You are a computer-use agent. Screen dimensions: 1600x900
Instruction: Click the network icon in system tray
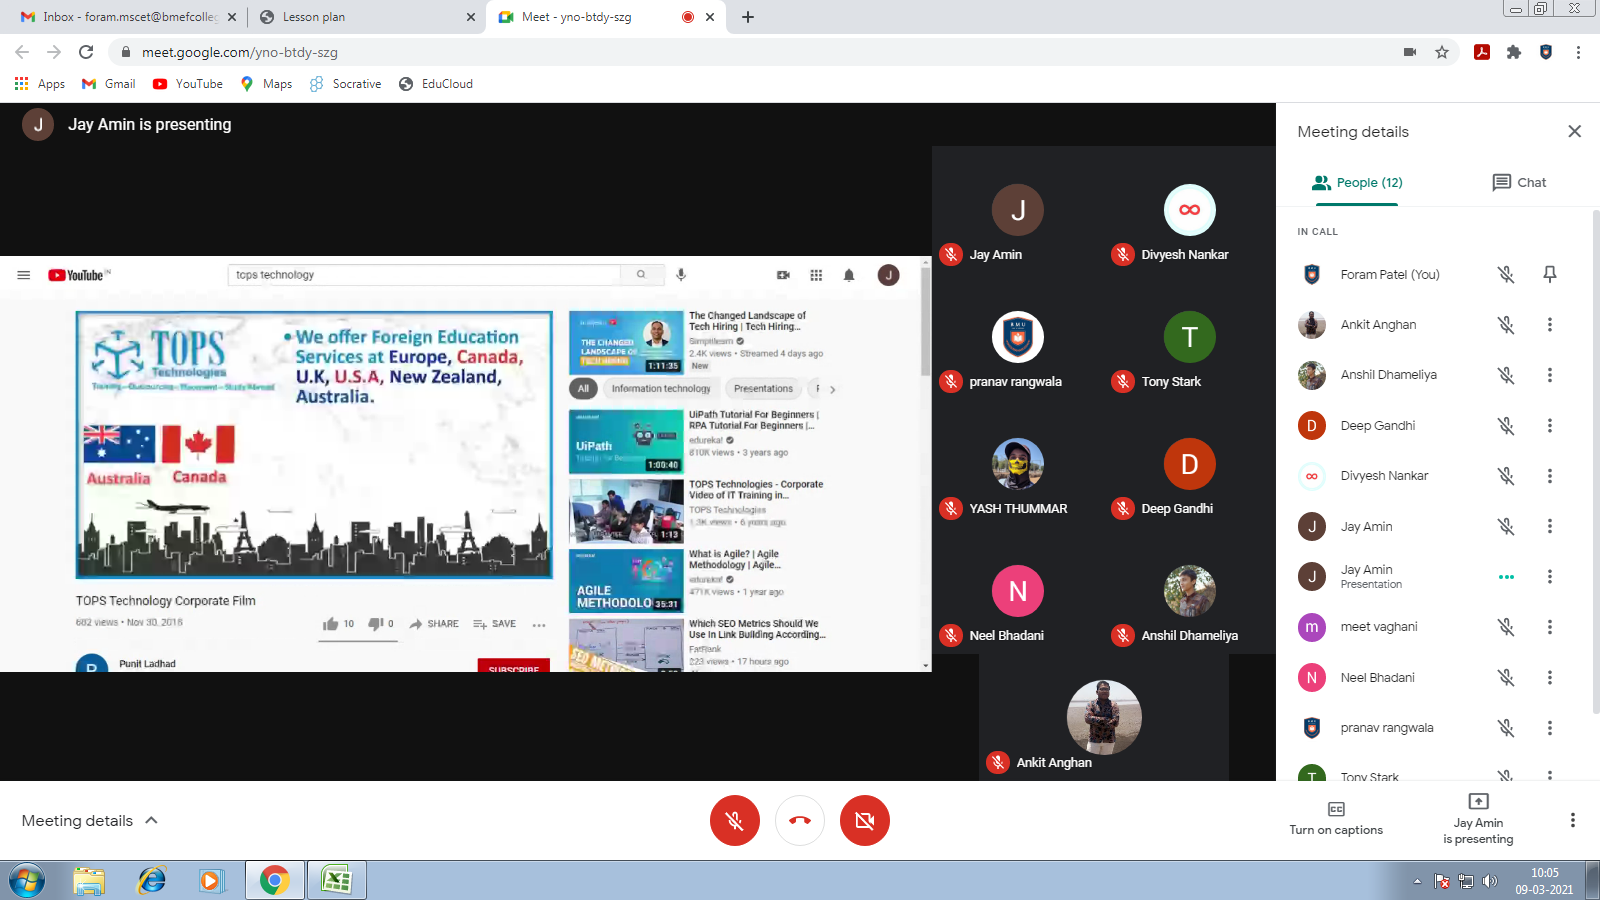[x=1466, y=881]
